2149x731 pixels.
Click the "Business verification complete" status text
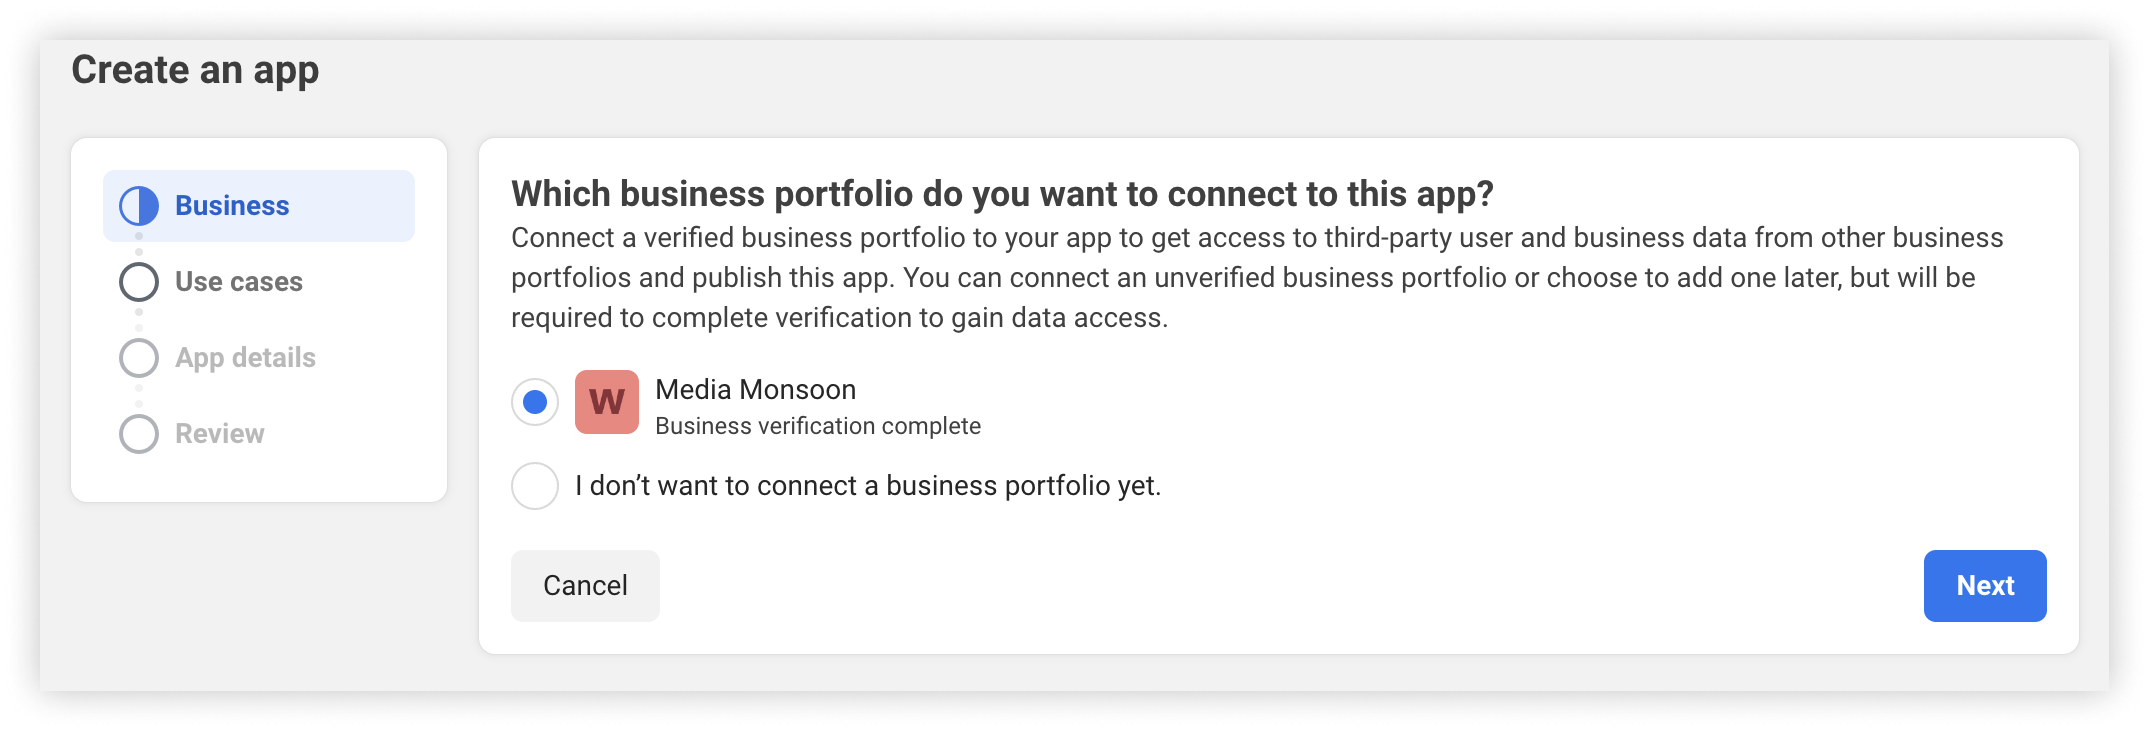click(817, 426)
